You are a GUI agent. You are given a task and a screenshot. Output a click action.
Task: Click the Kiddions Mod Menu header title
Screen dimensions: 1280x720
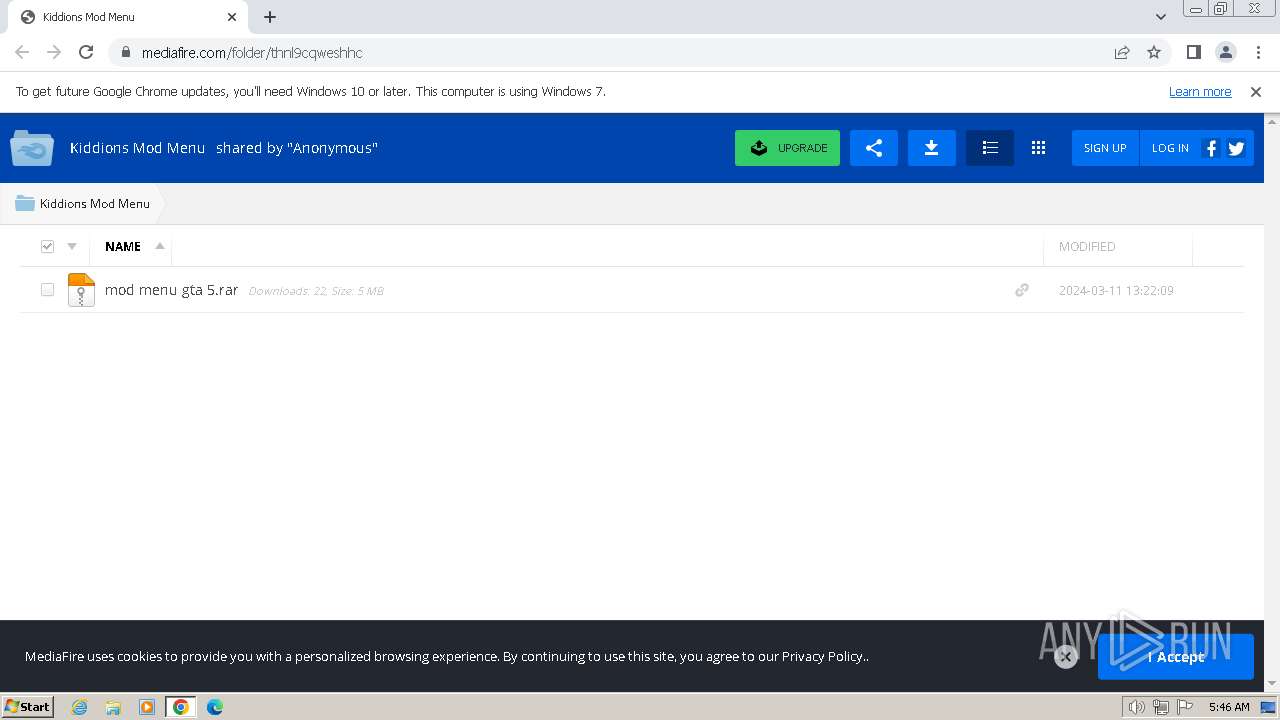tap(137, 148)
